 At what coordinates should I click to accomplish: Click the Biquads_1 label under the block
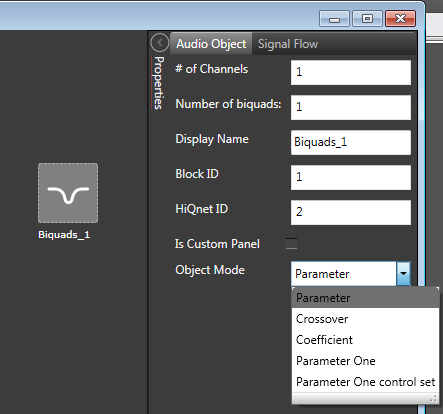(x=64, y=235)
